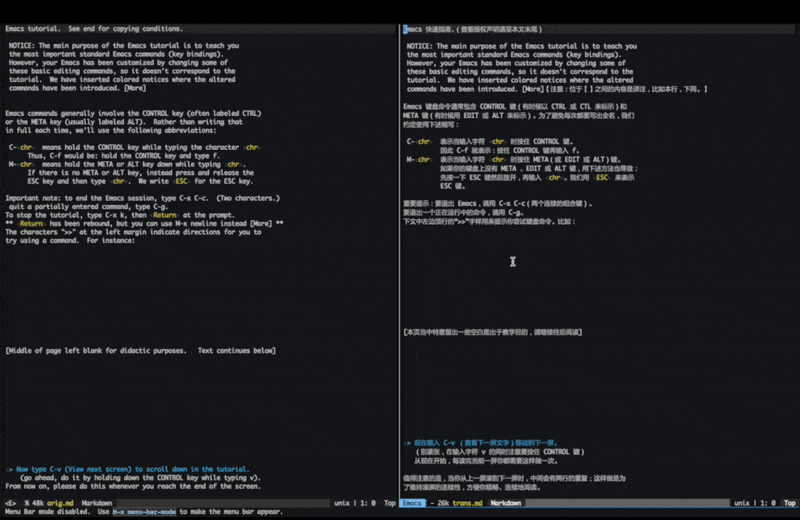
Task: Click the orig.md buffer name in mode line
Action: [60, 503]
